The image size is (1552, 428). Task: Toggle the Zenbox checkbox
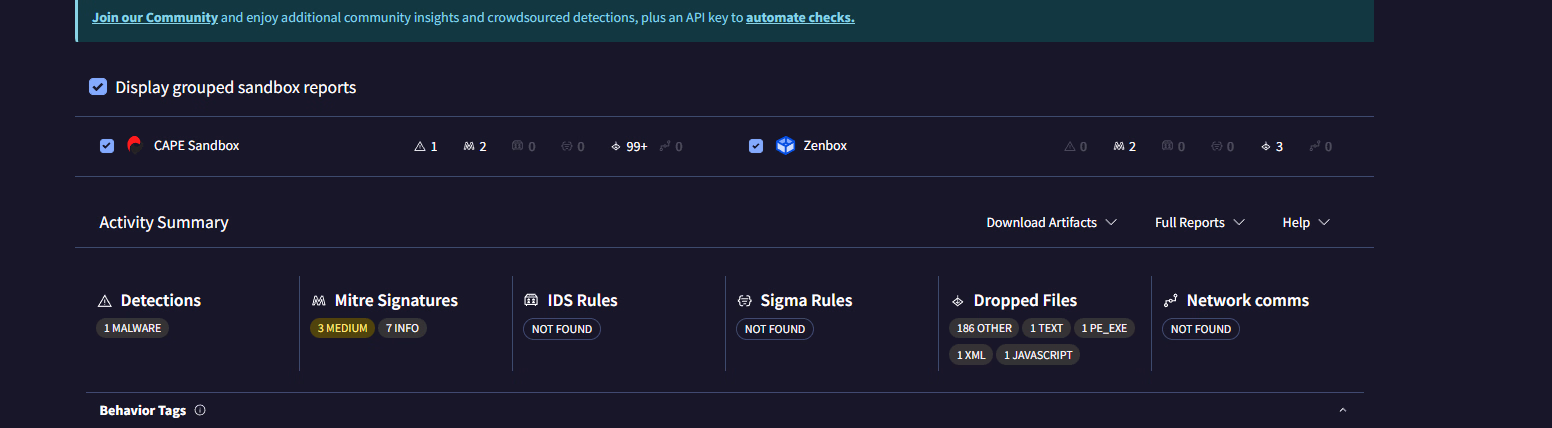coord(756,146)
